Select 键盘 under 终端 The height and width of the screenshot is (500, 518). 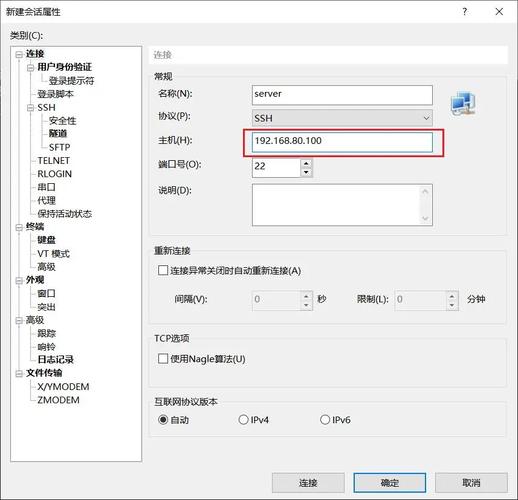46,240
